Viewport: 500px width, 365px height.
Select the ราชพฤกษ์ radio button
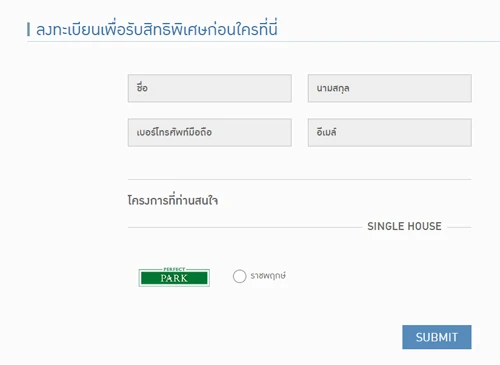click(239, 276)
